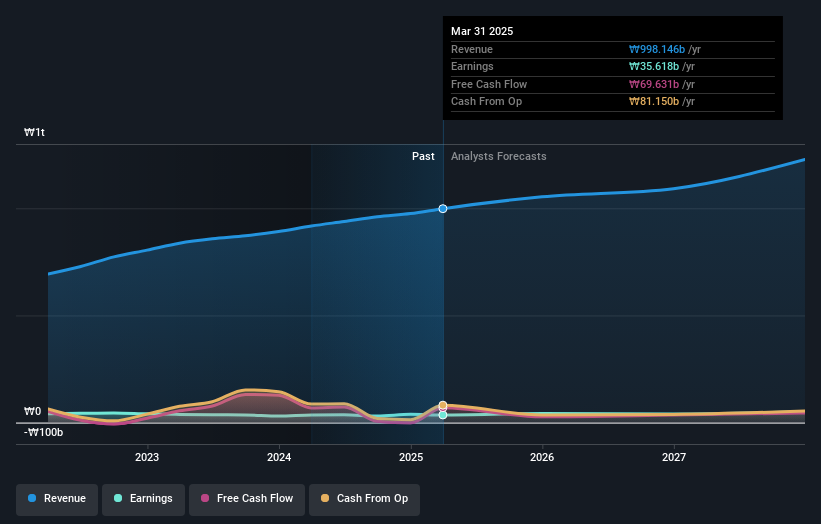Click the ₩1t y-axis label

(35, 132)
